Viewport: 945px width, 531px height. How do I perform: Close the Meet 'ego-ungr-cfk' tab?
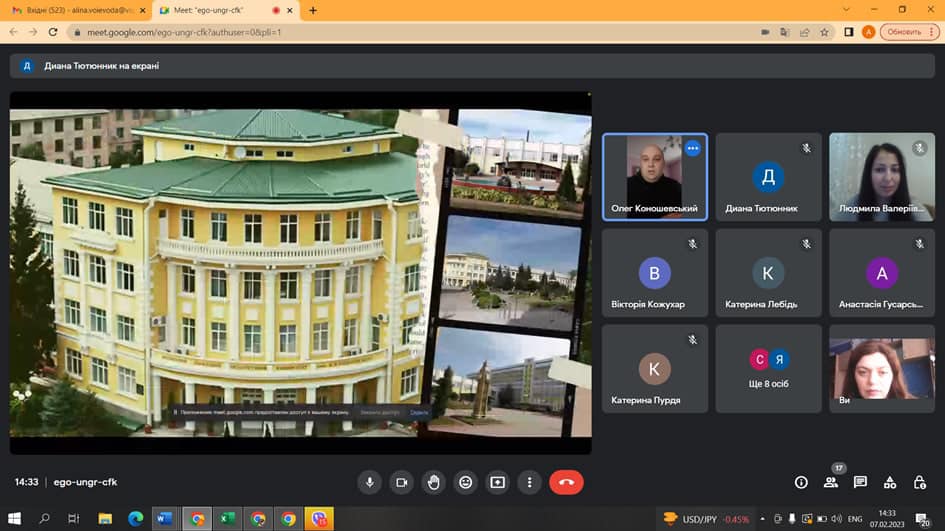tap(289, 10)
